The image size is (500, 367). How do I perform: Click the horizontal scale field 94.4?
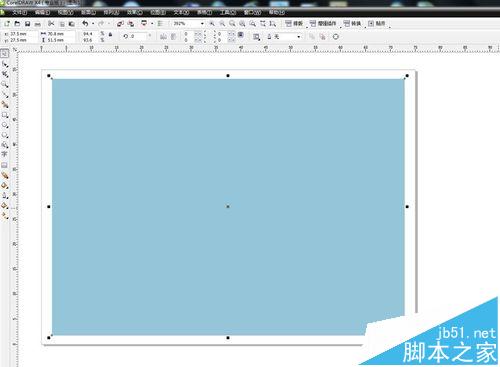click(x=89, y=34)
